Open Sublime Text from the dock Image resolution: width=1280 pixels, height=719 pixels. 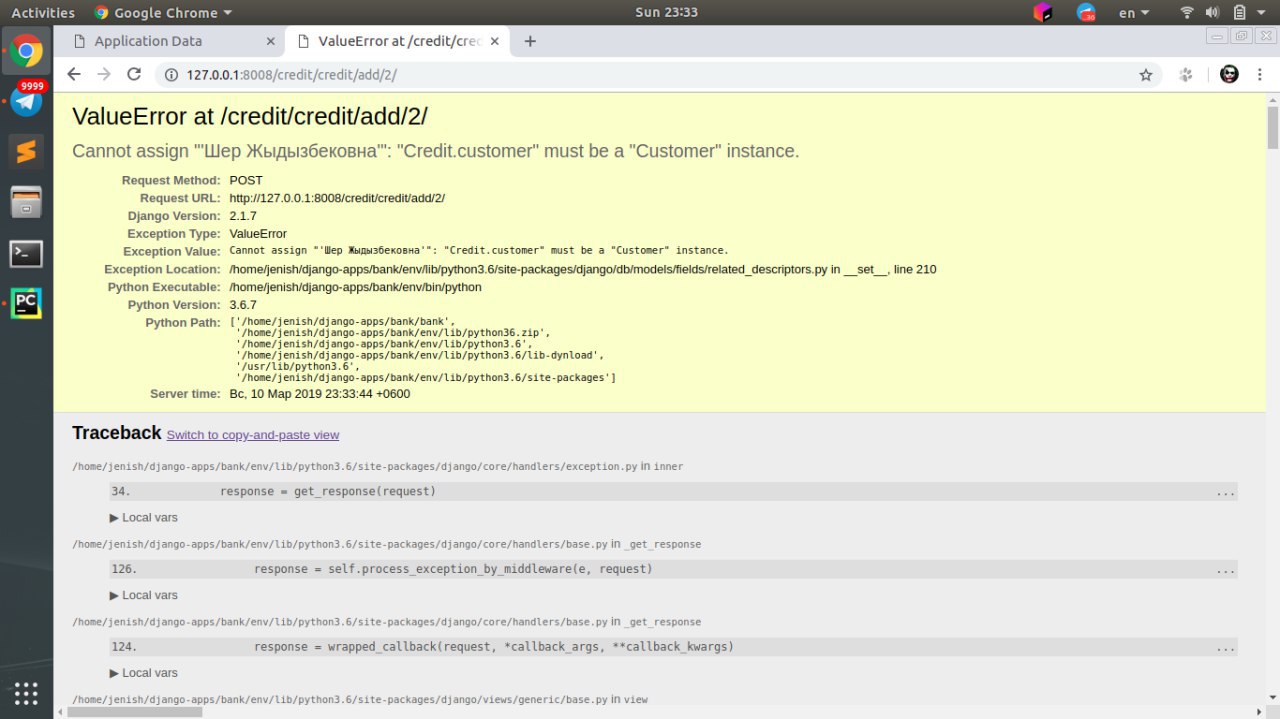27,151
